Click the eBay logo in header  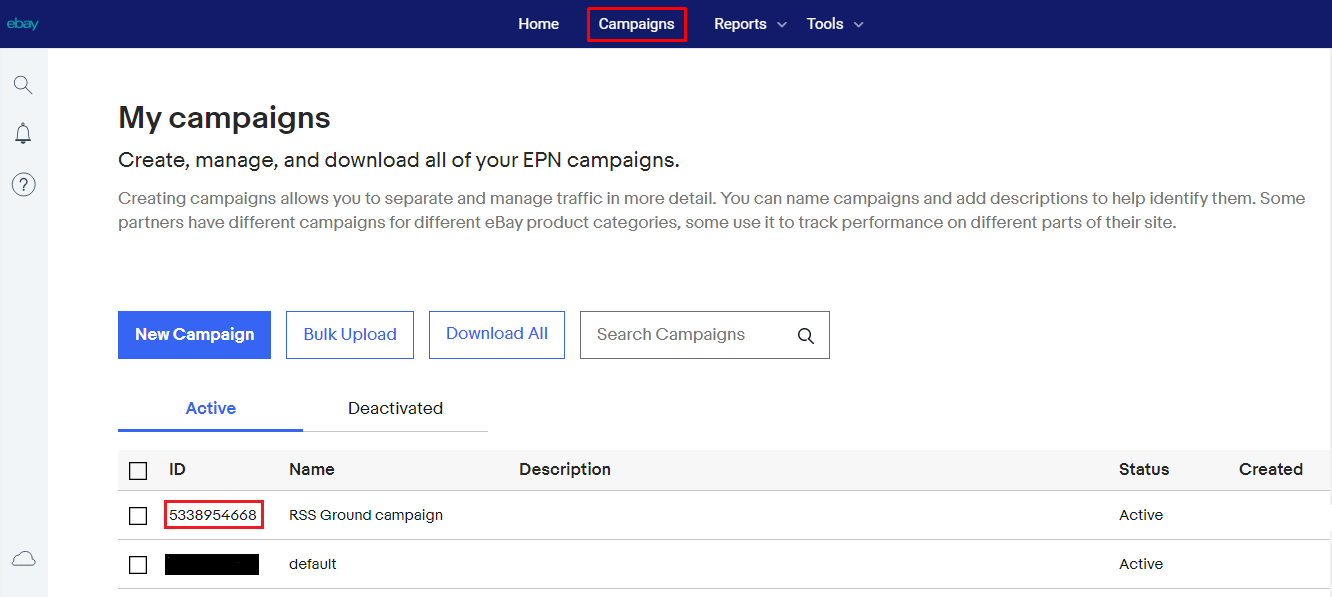pos(22,24)
